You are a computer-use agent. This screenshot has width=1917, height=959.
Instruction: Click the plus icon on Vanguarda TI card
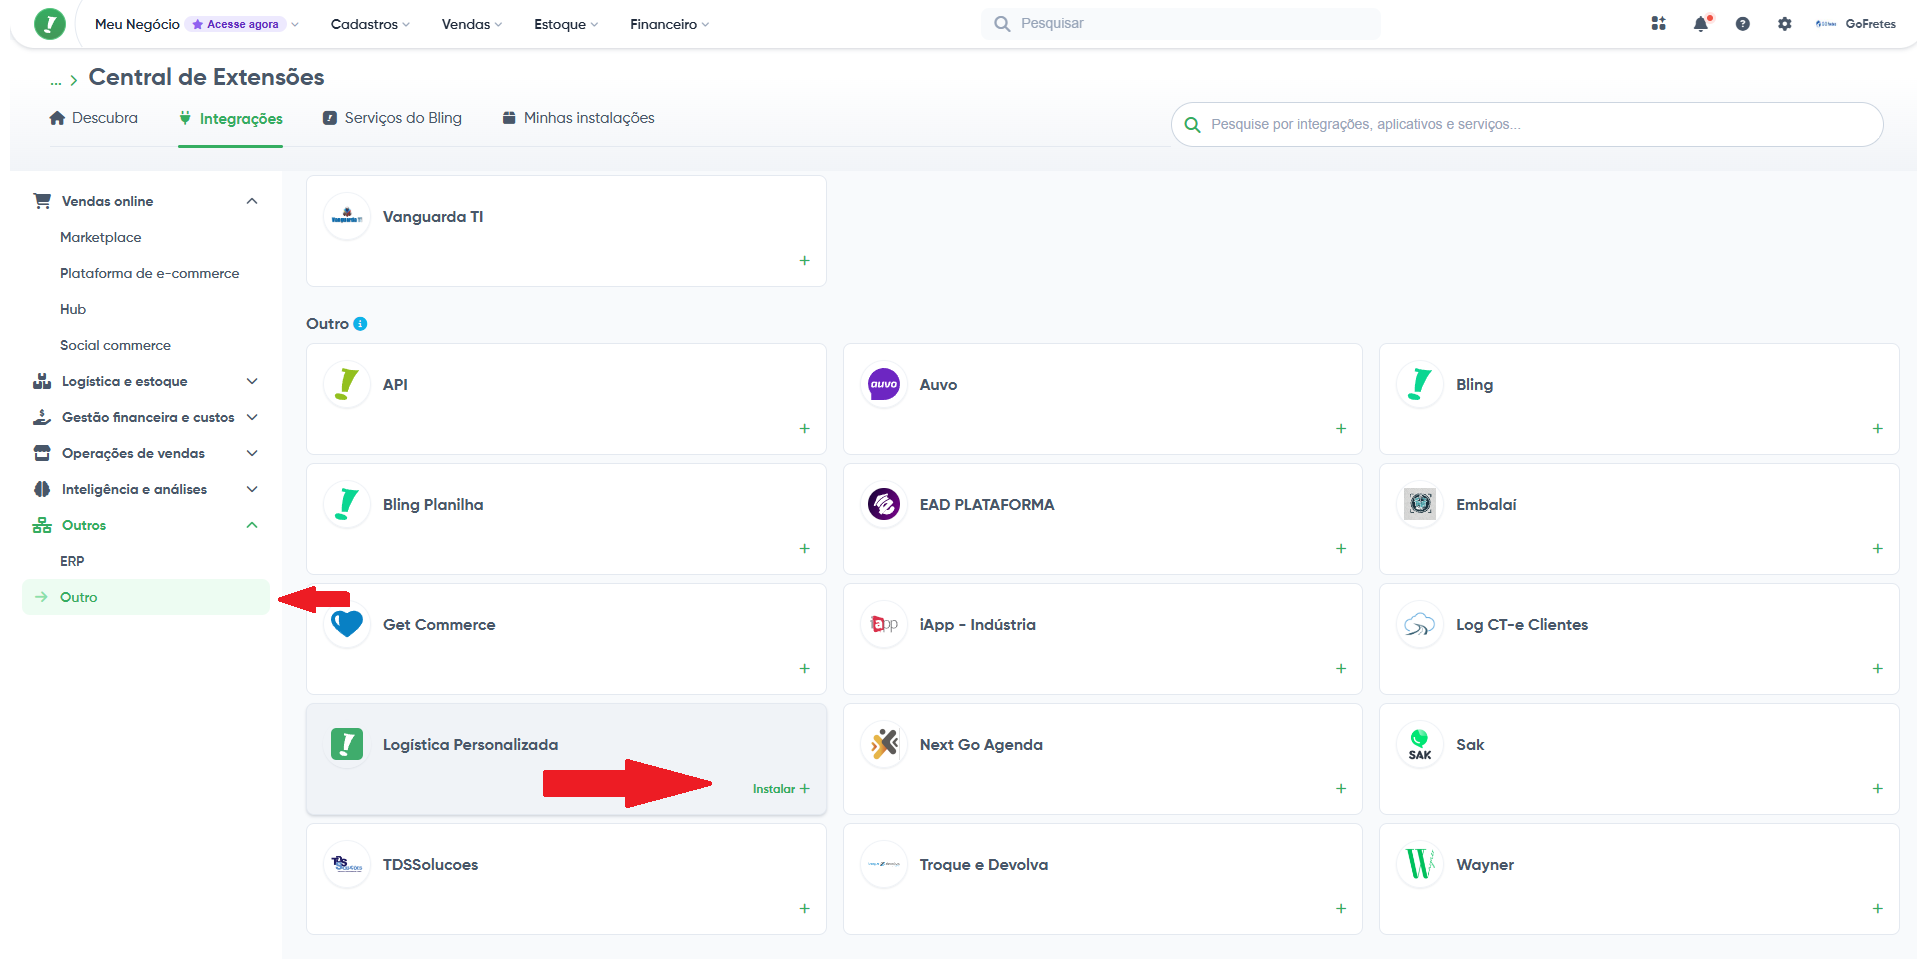tap(804, 261)
